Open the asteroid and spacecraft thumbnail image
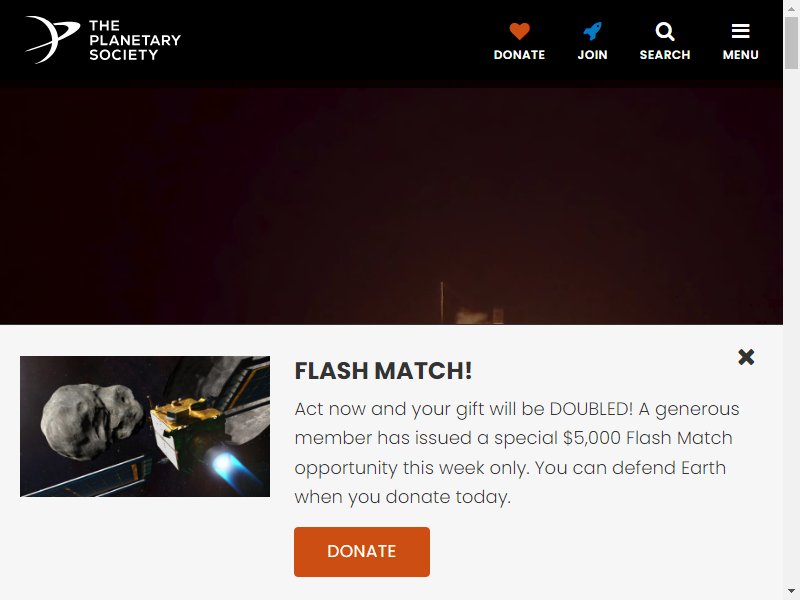The width and height of the screenshot is (800, 600). 145,426
